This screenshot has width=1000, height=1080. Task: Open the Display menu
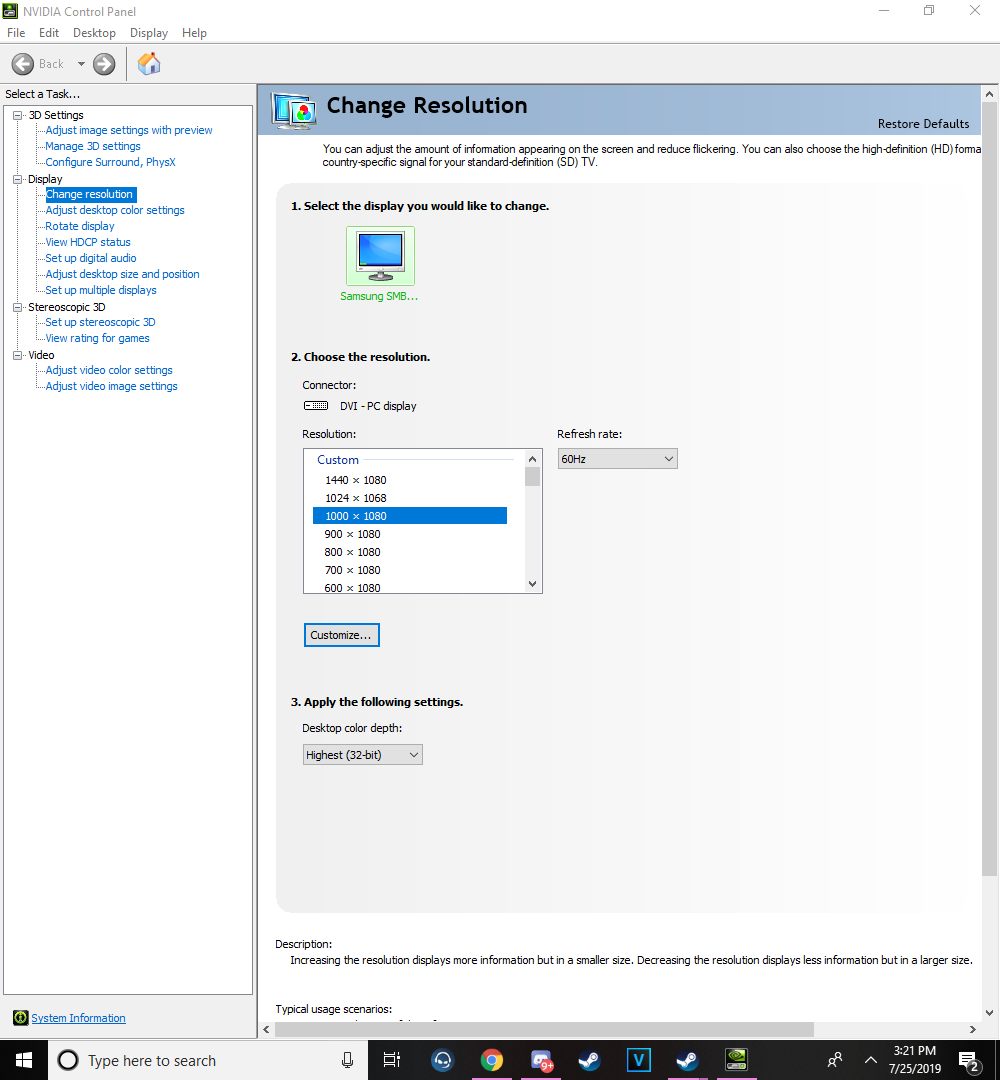[149, 33]
